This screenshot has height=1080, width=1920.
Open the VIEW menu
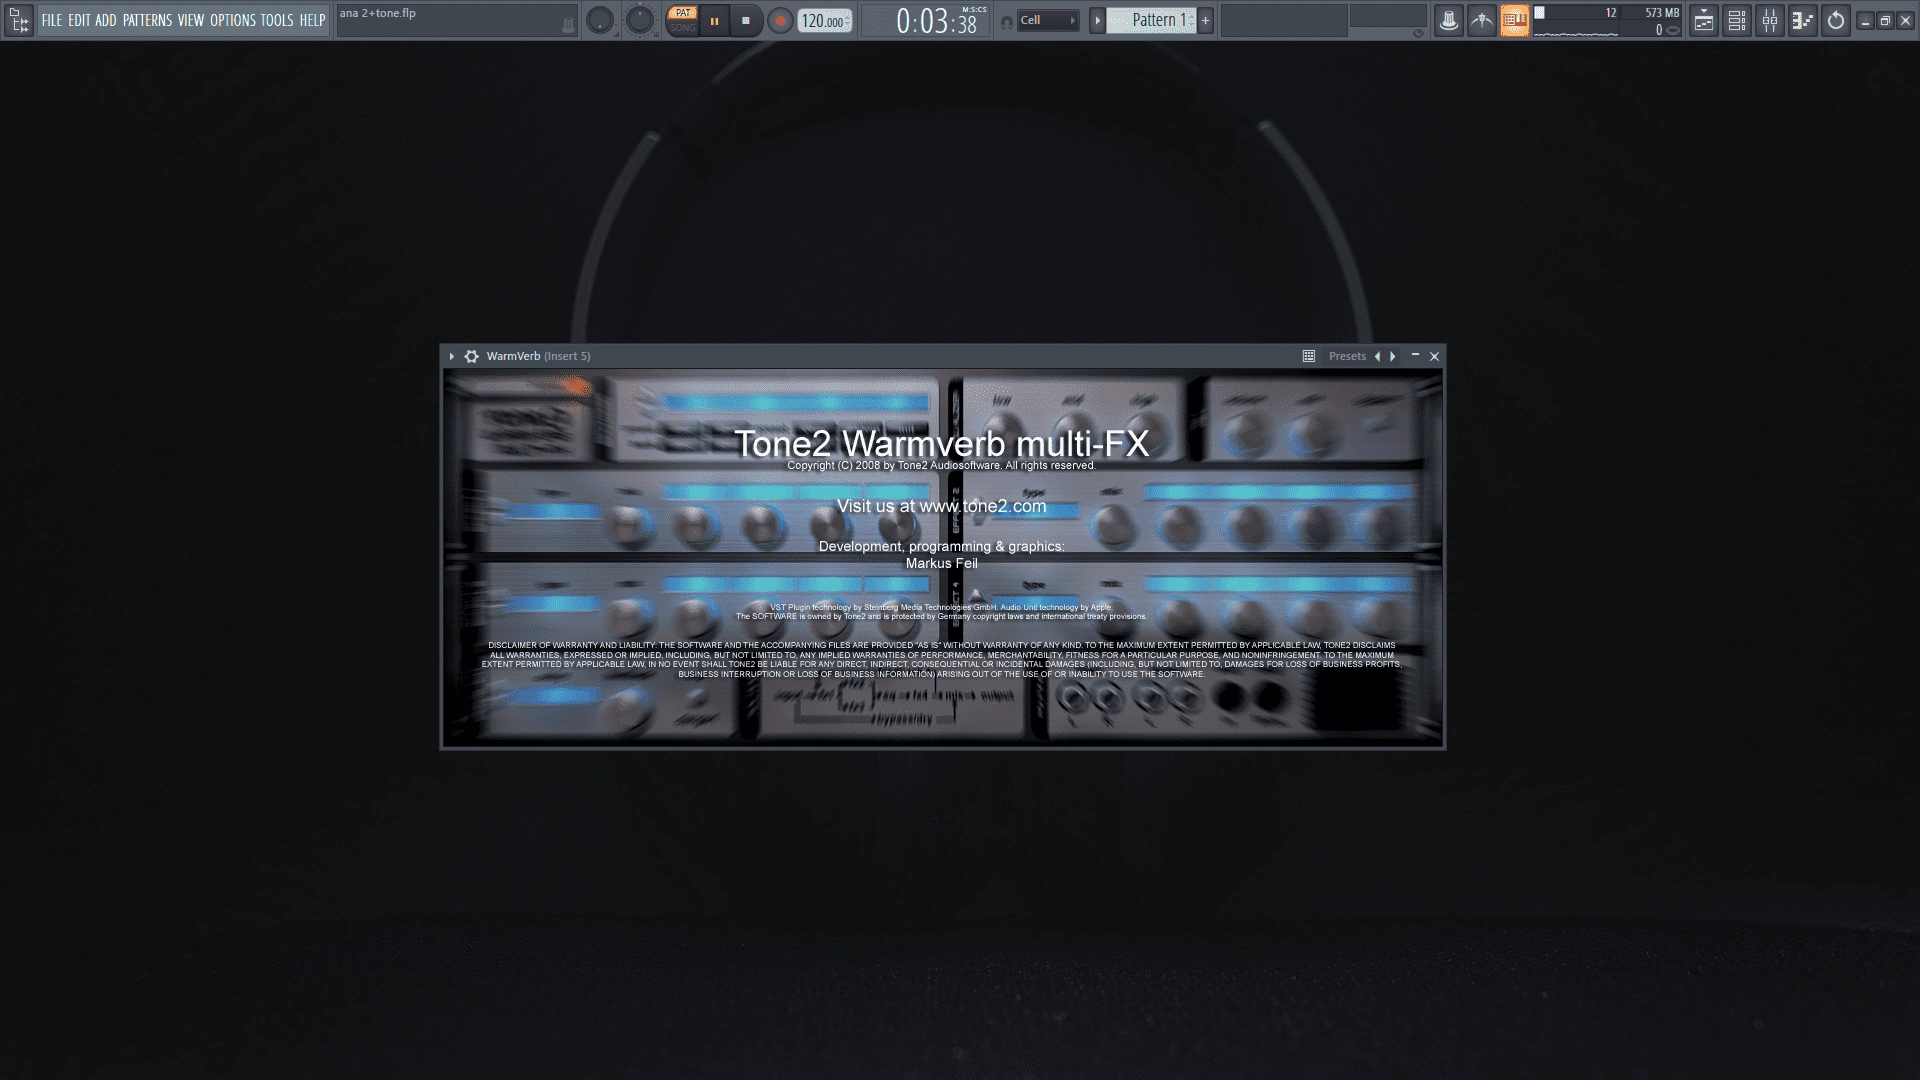(x=191, y=20)
